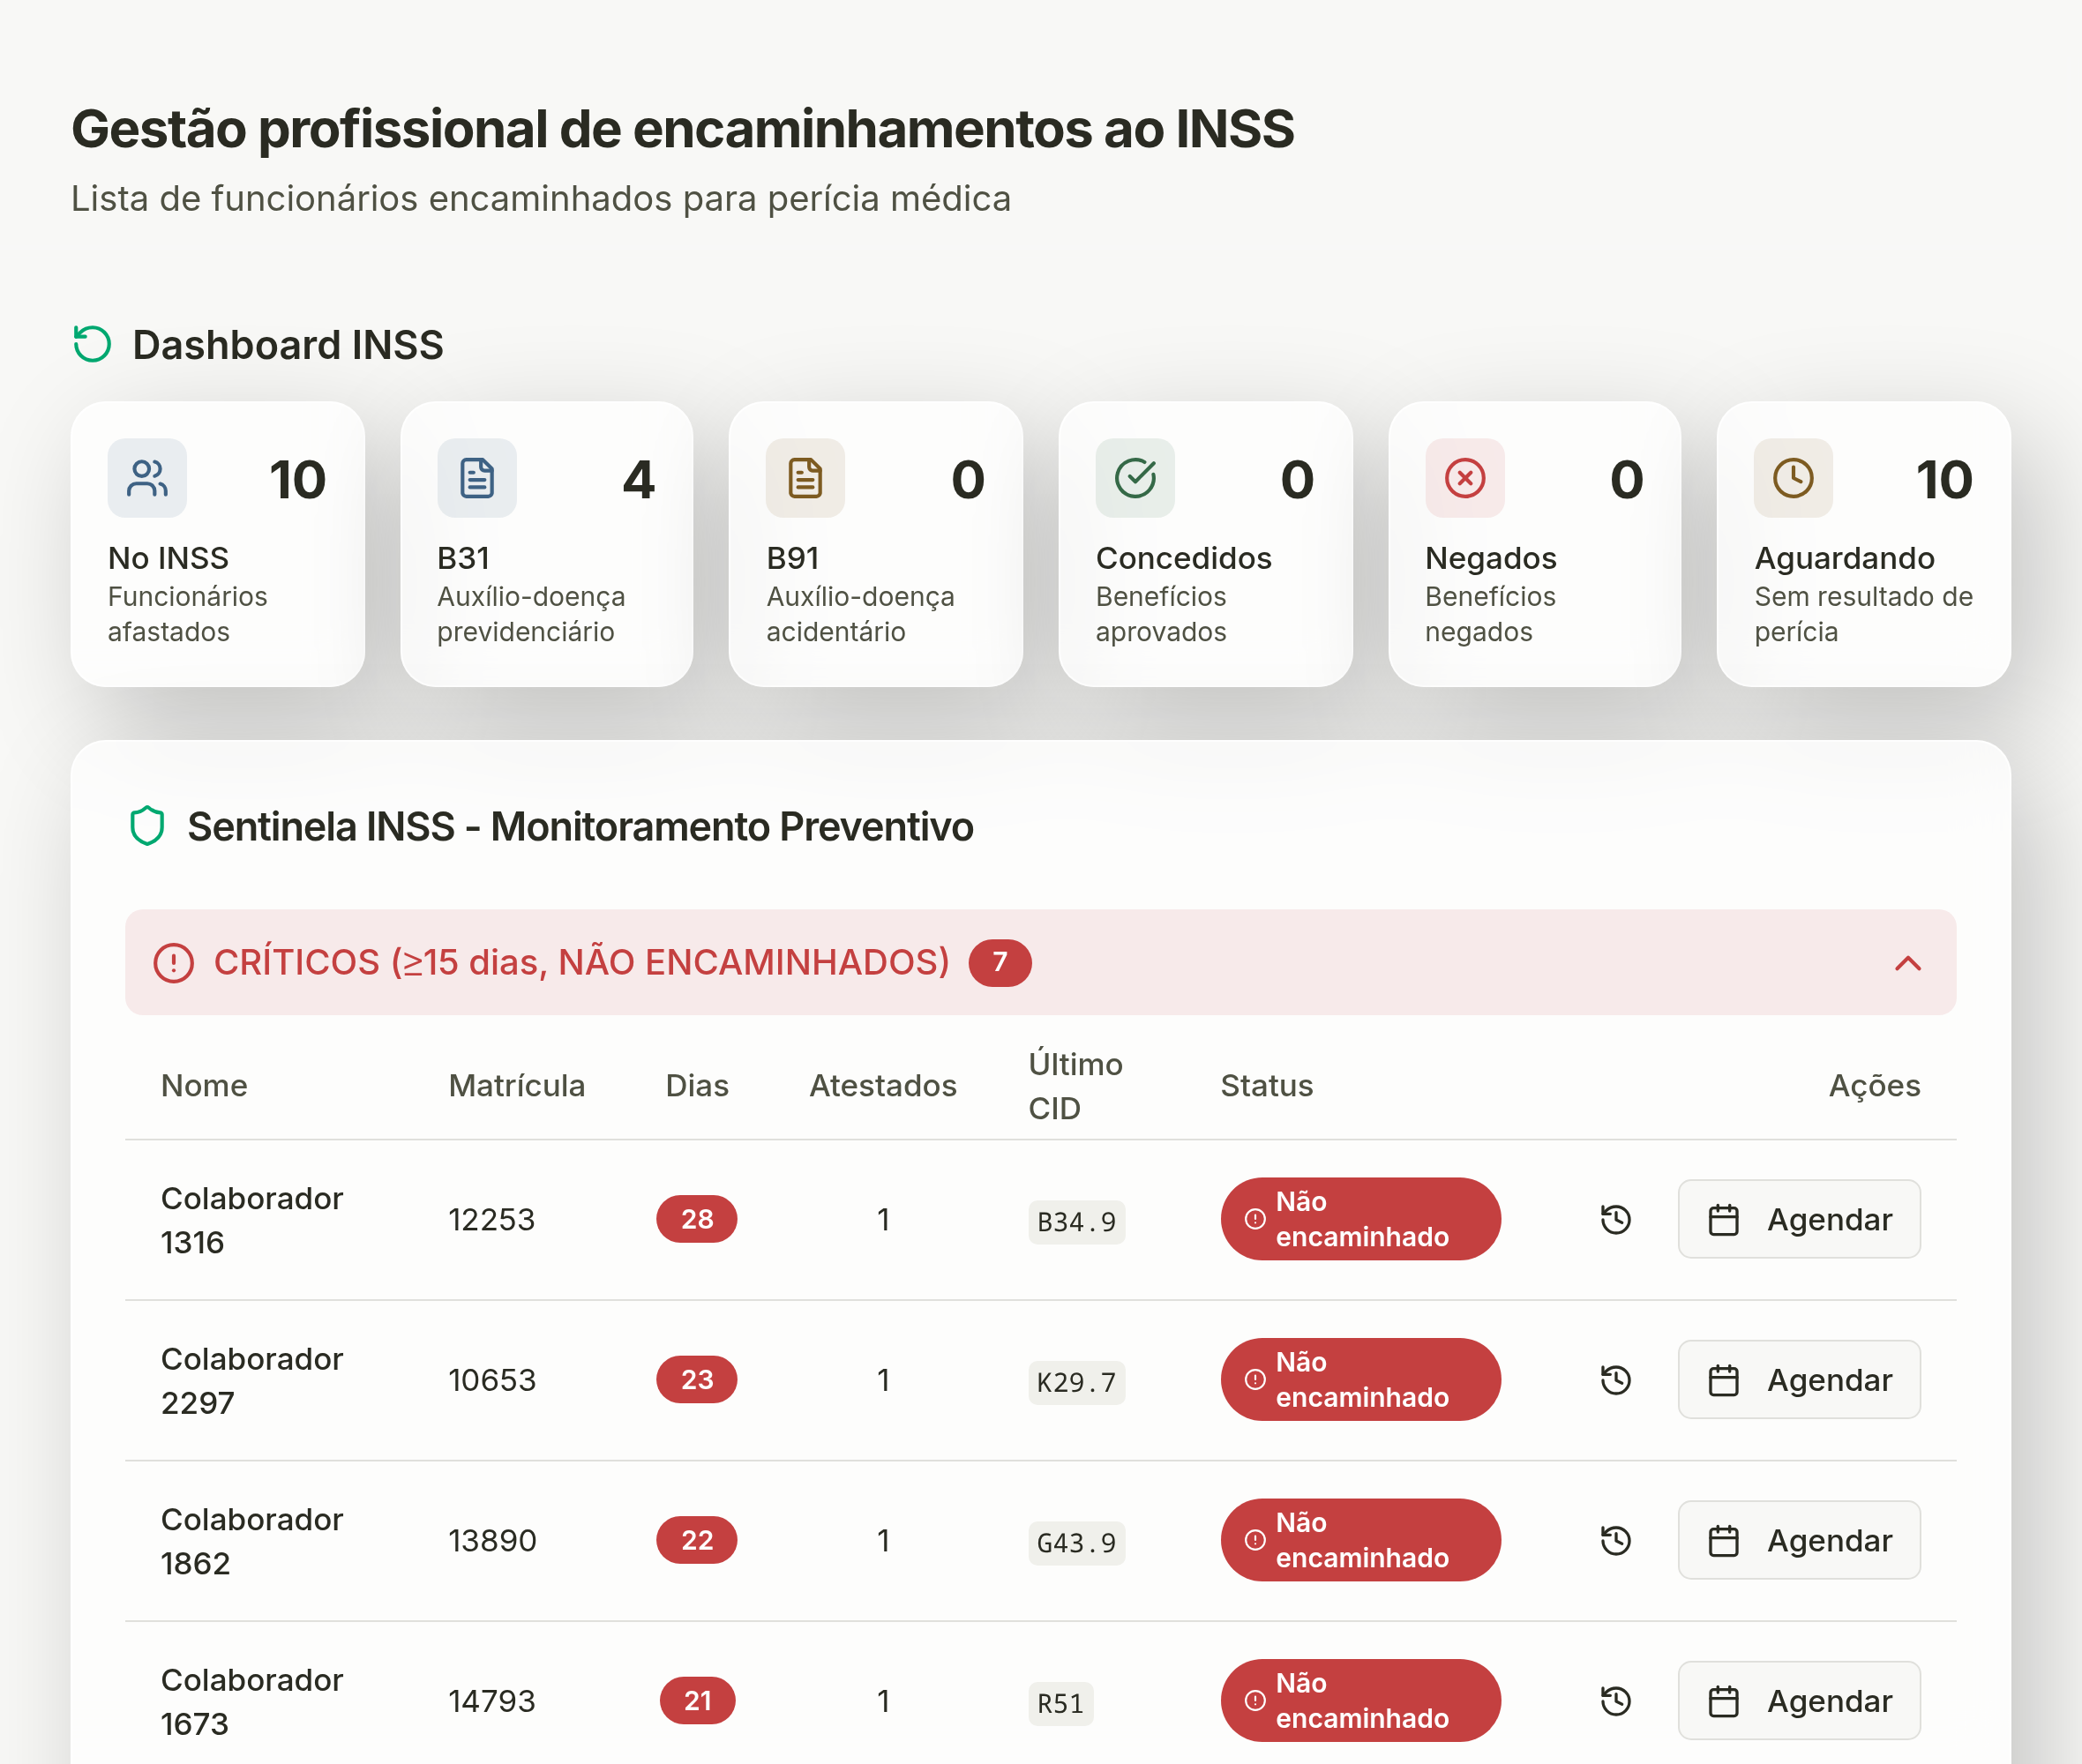Select the name Colaborador 1673
Screen dimensions: 2082x1764
[252, 1702]
